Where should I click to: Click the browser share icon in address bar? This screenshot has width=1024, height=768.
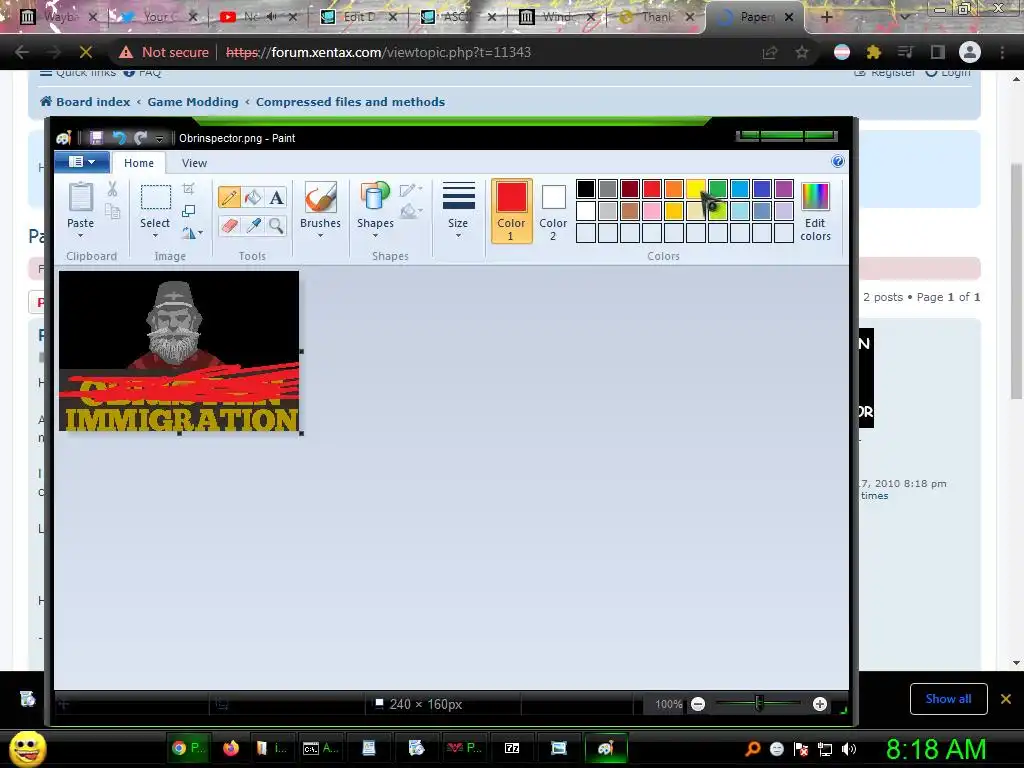point(770,52)
